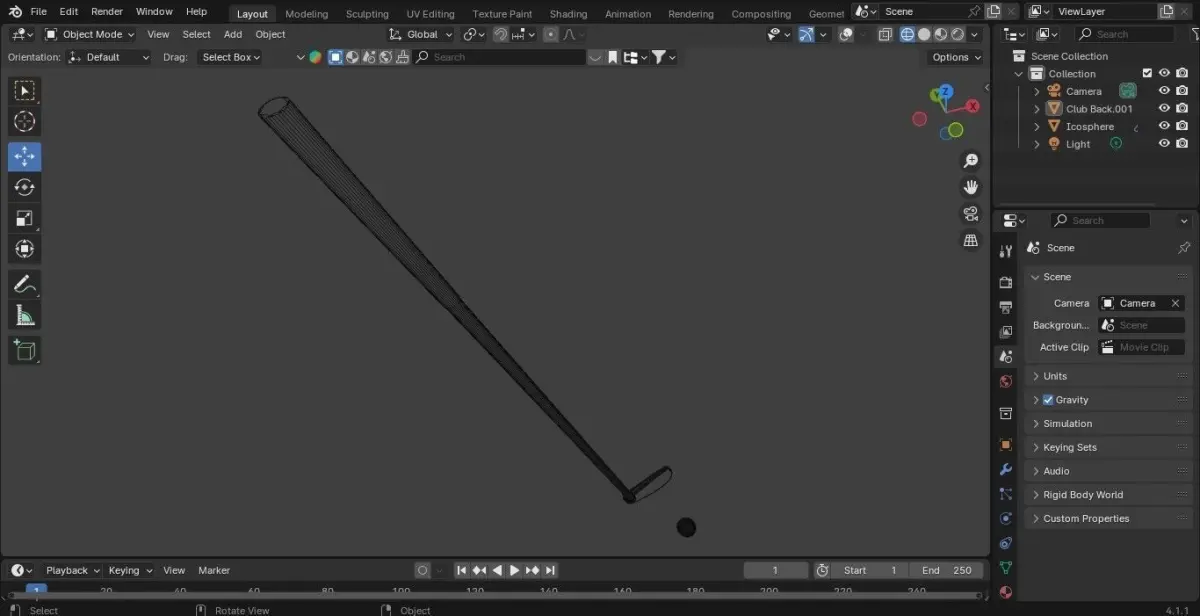Viewport: 1200px width, 616px height.
Task: Click the Options button
Action: [955, 57]
